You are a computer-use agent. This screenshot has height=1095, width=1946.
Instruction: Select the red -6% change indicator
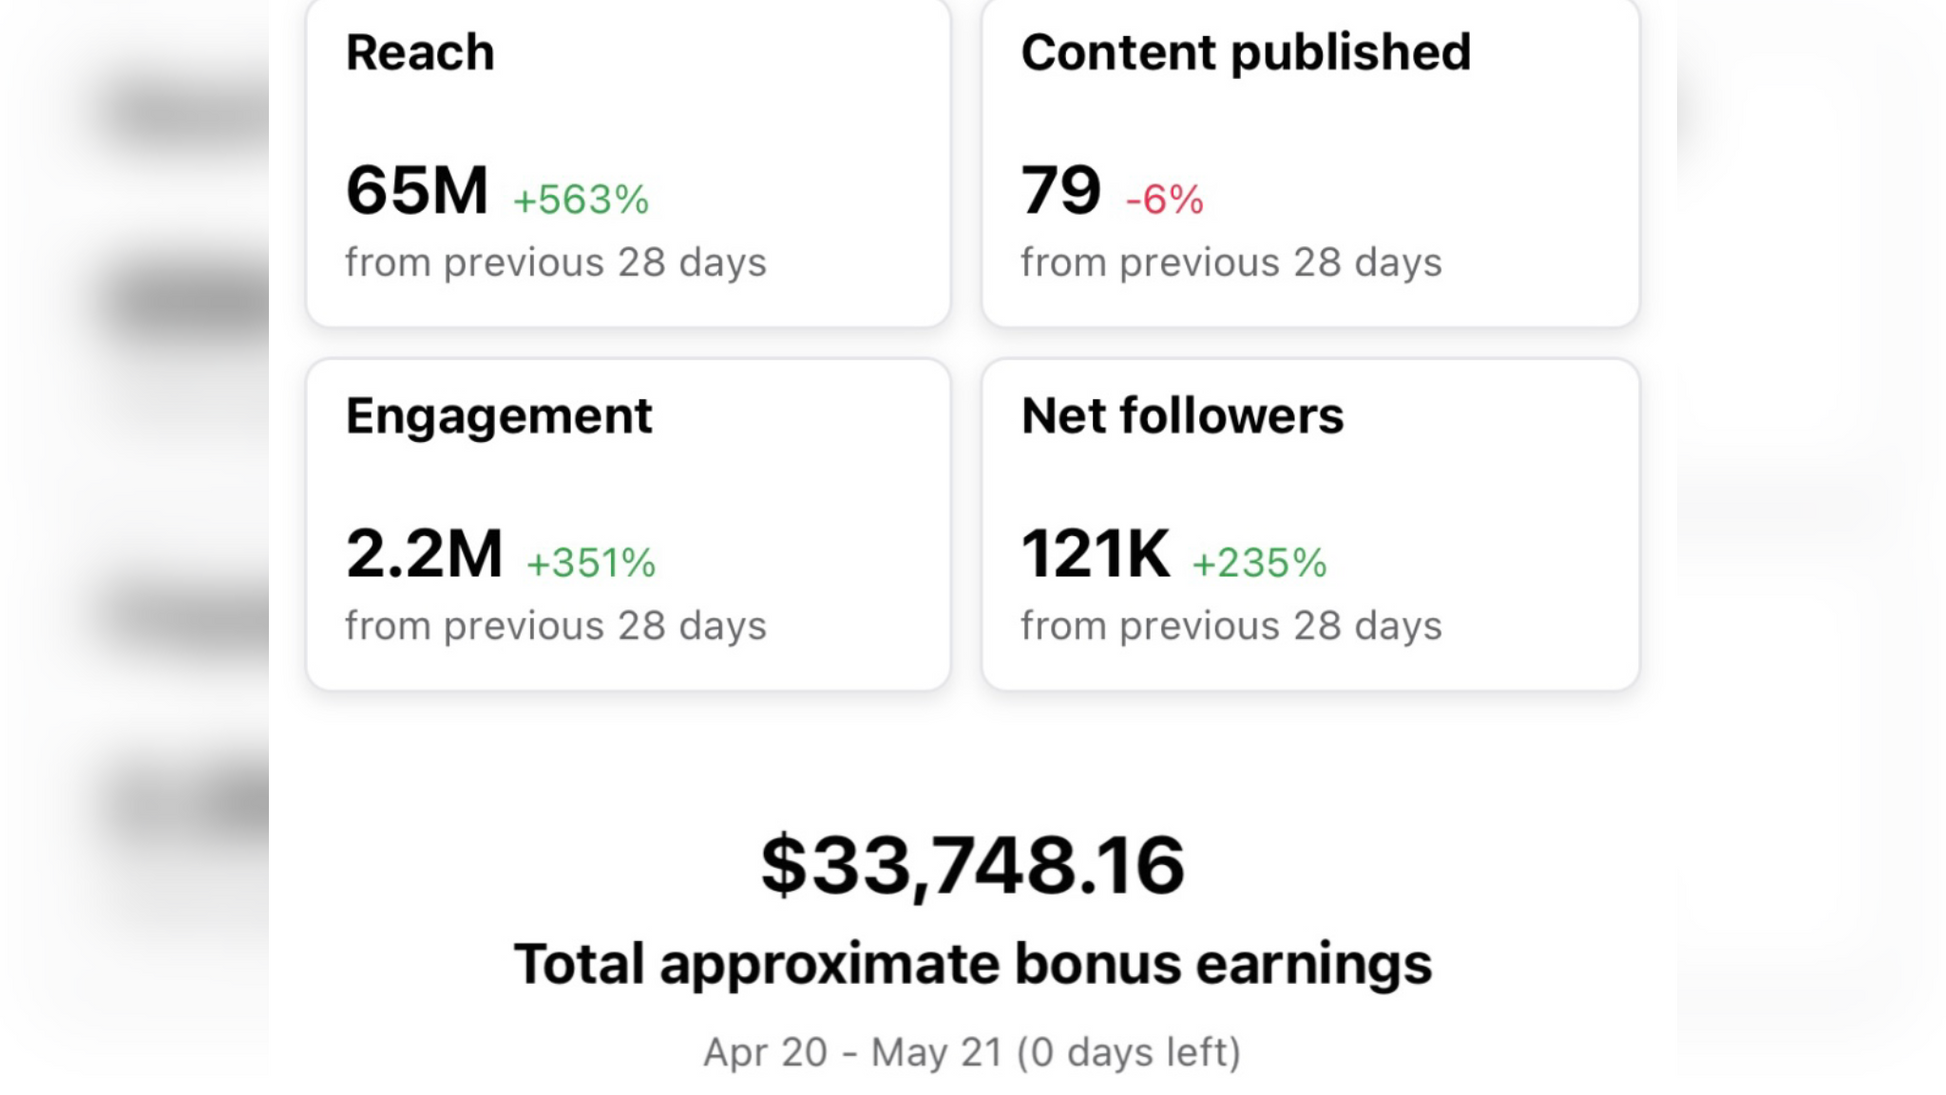tap(1164, 199)
